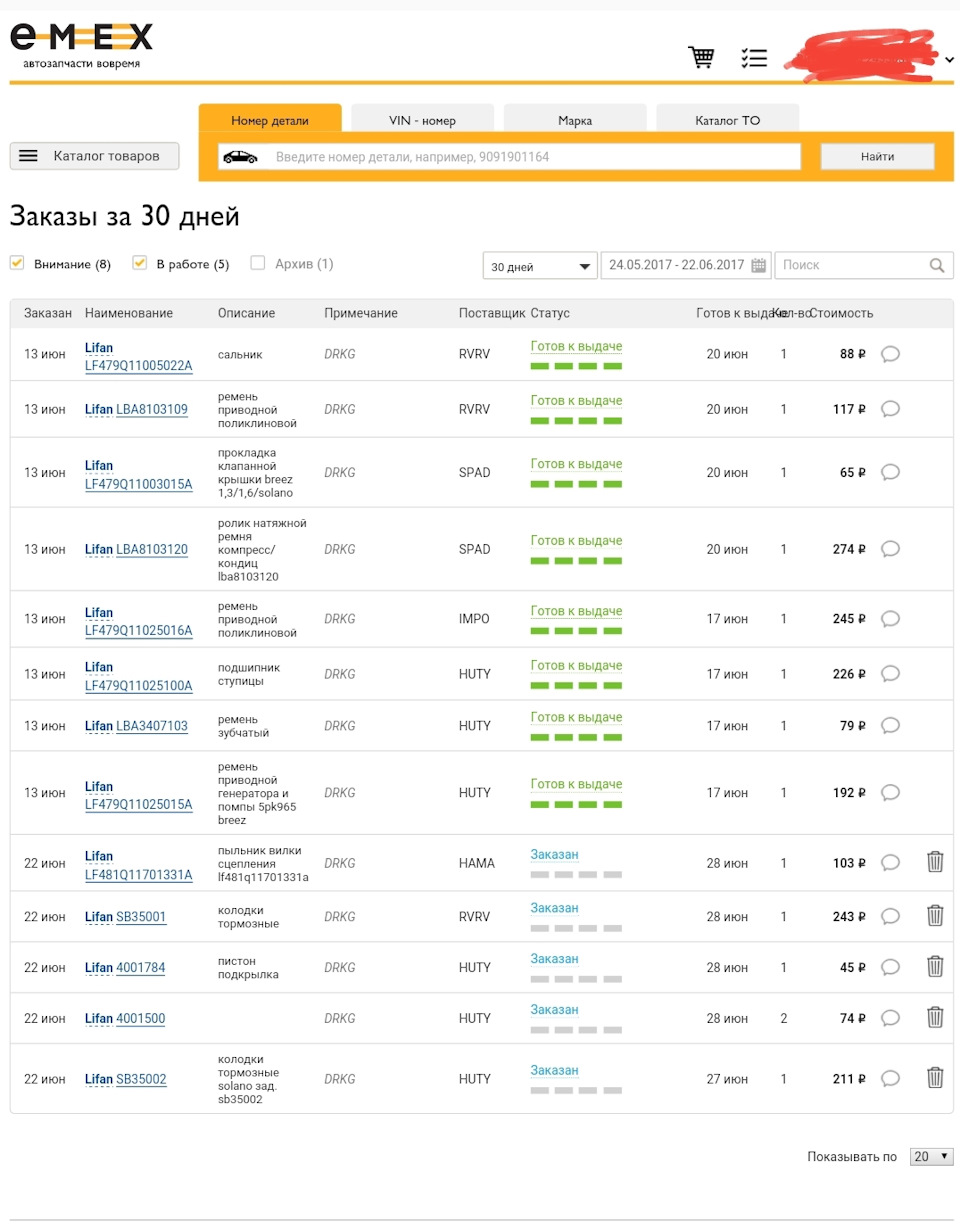Open comment bubble for LF479Q11025015A row
960x1229 pixels.
890,793
